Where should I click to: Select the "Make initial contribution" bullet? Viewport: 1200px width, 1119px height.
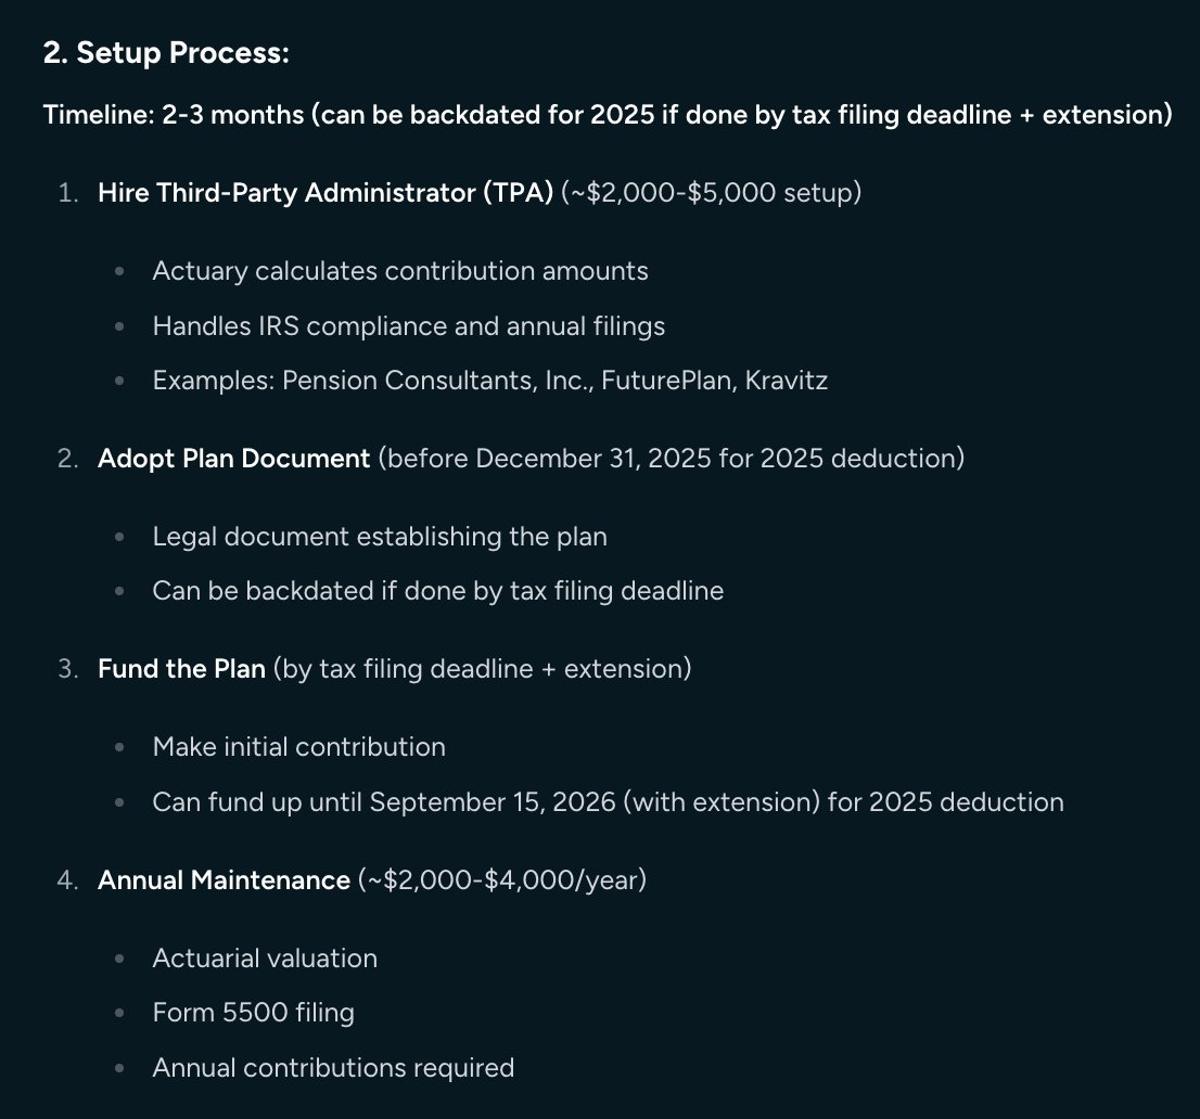[x=299, y=747]
